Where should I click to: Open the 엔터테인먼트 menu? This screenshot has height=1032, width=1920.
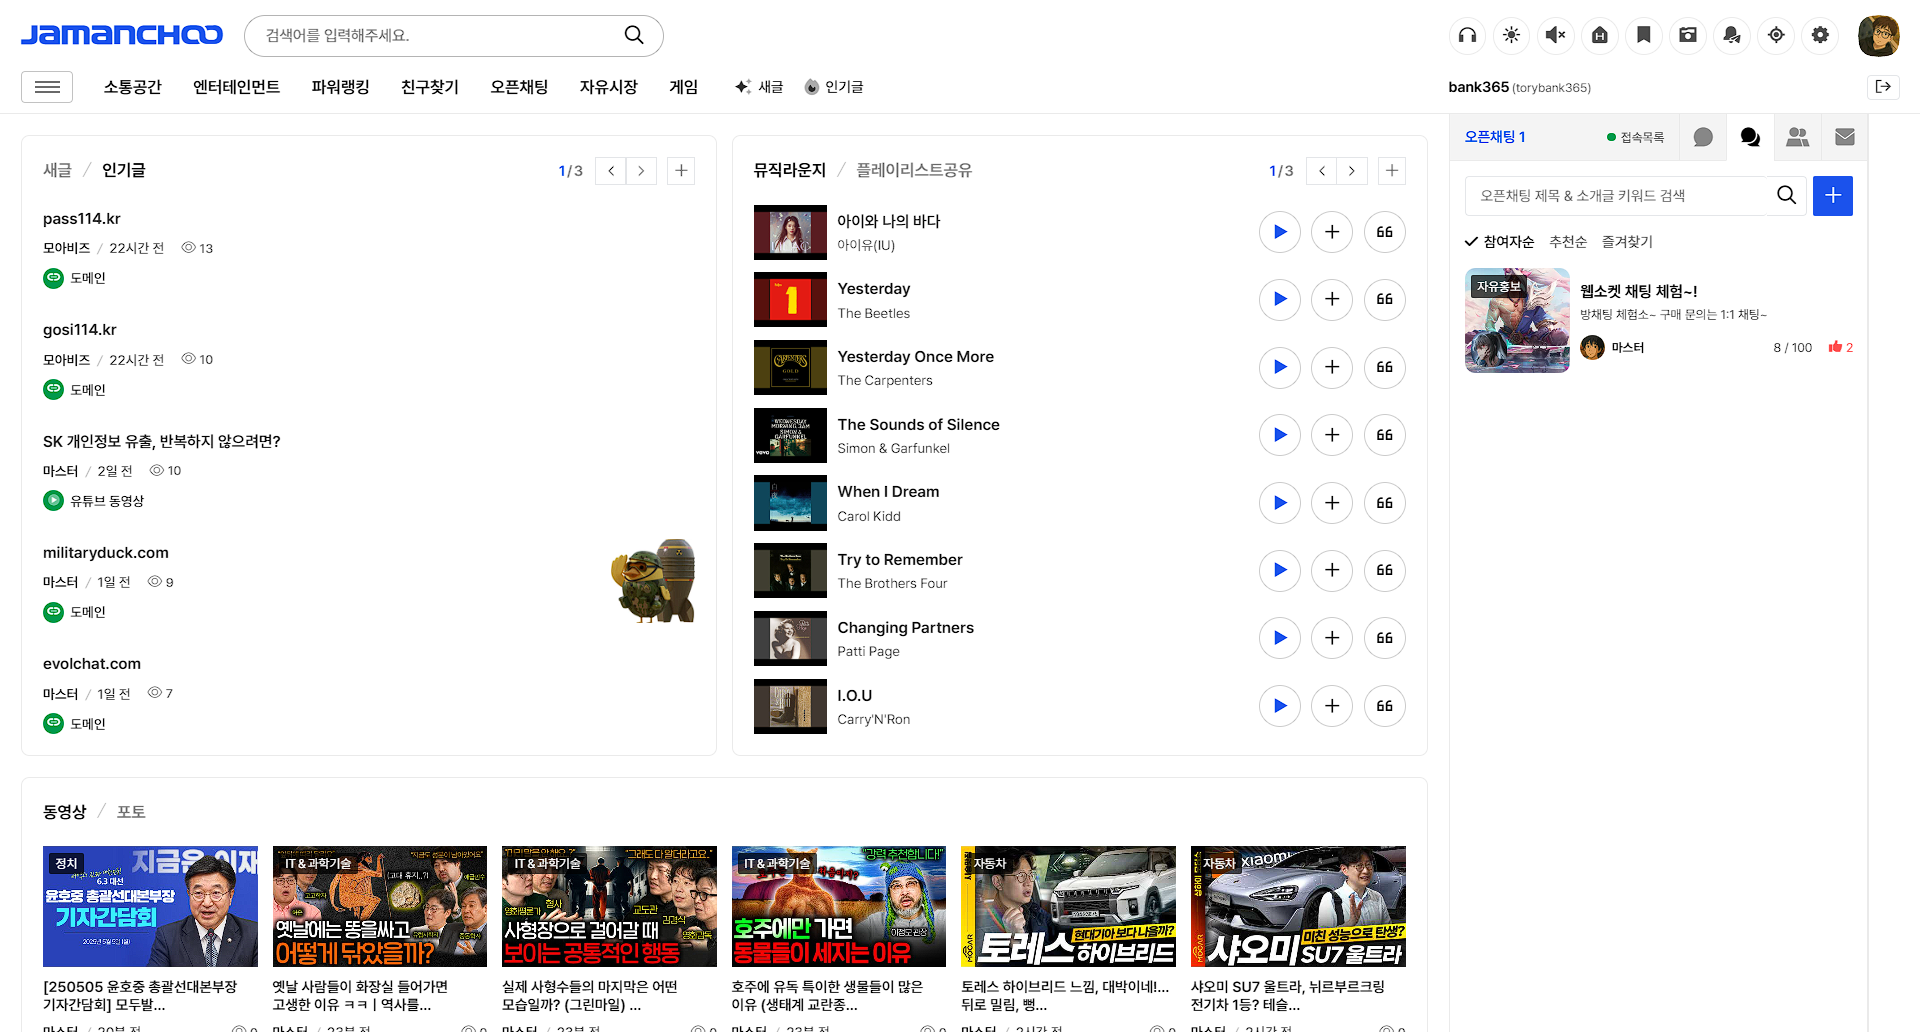coord(236,87)
